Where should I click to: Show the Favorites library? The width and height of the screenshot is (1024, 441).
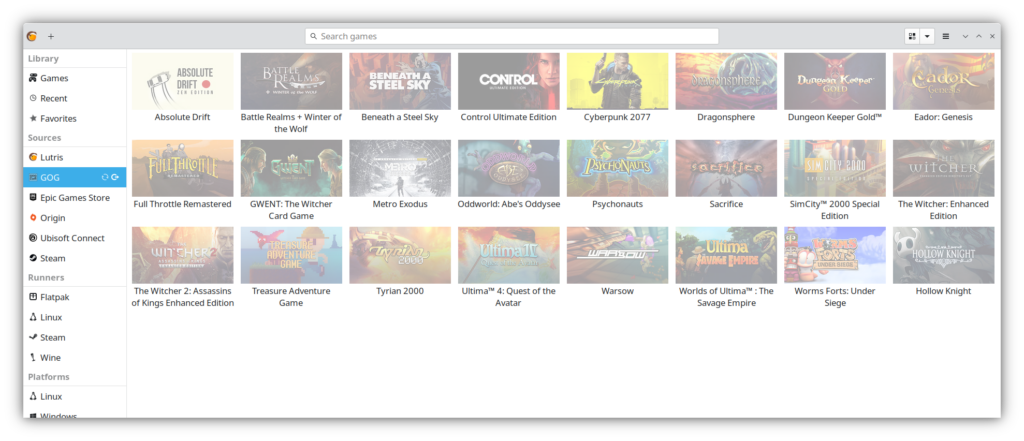(58, 118)
